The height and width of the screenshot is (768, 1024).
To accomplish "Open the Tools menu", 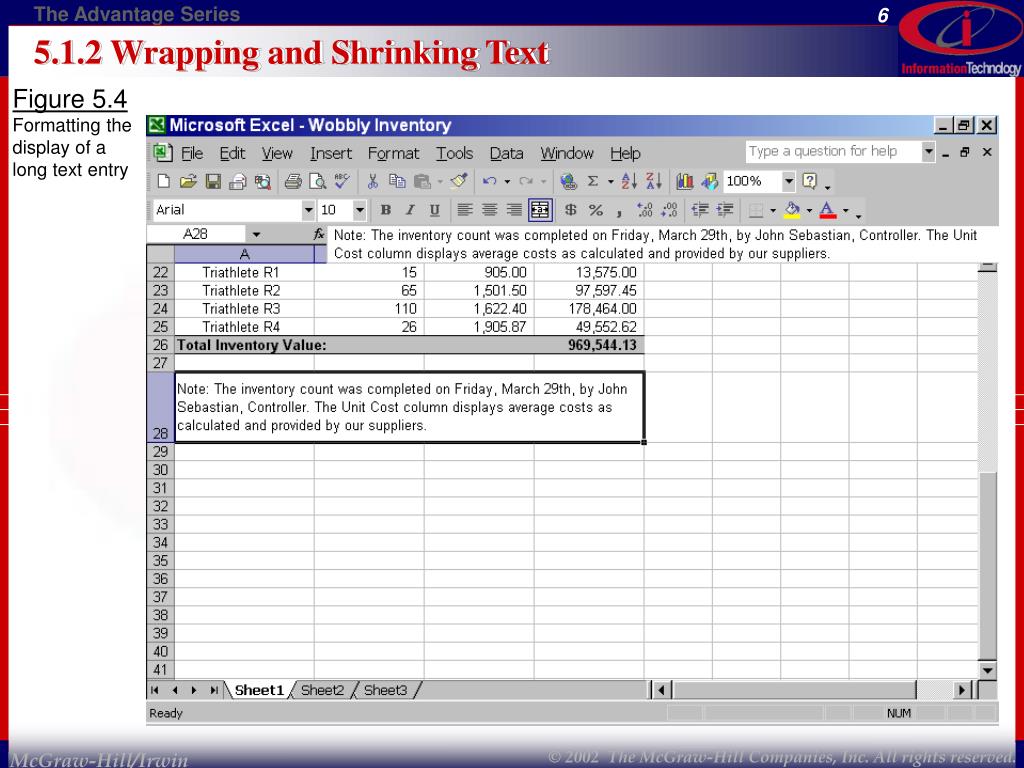I will click(x=455, y=153).
